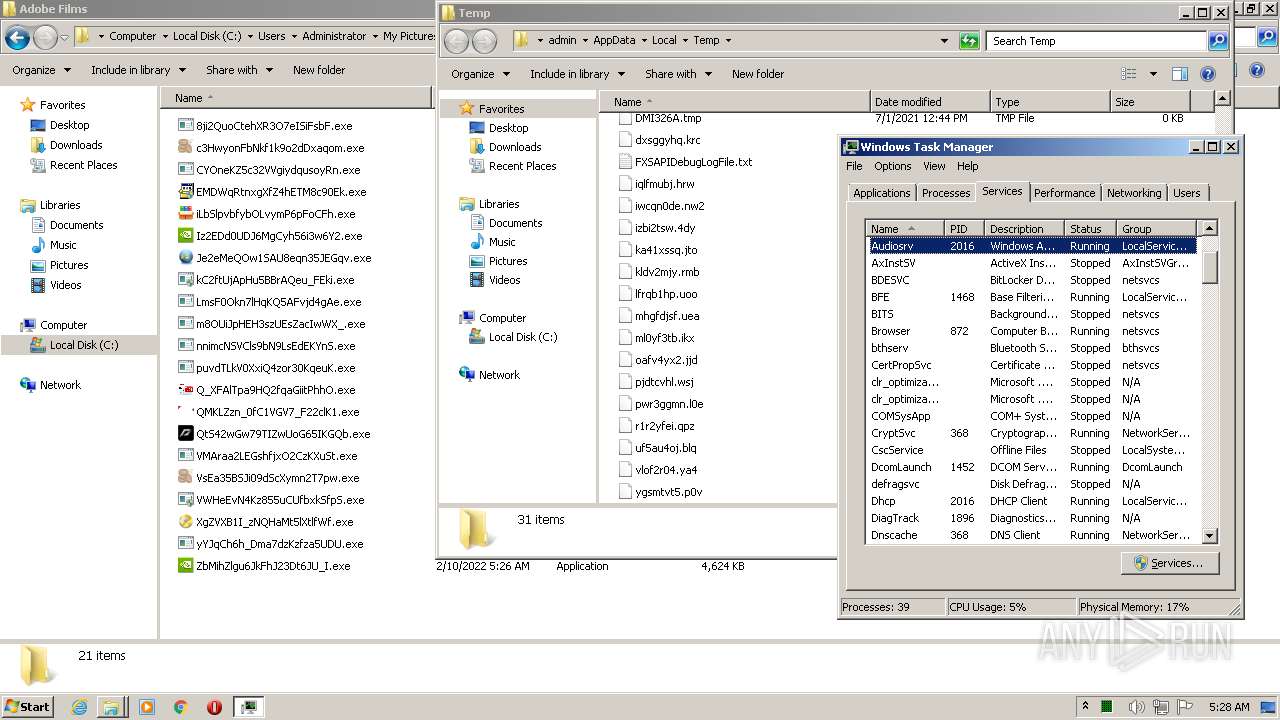Click the taskbar clock 5:28 AM
Screen dimensions: 1280x720
[1229, 707]
